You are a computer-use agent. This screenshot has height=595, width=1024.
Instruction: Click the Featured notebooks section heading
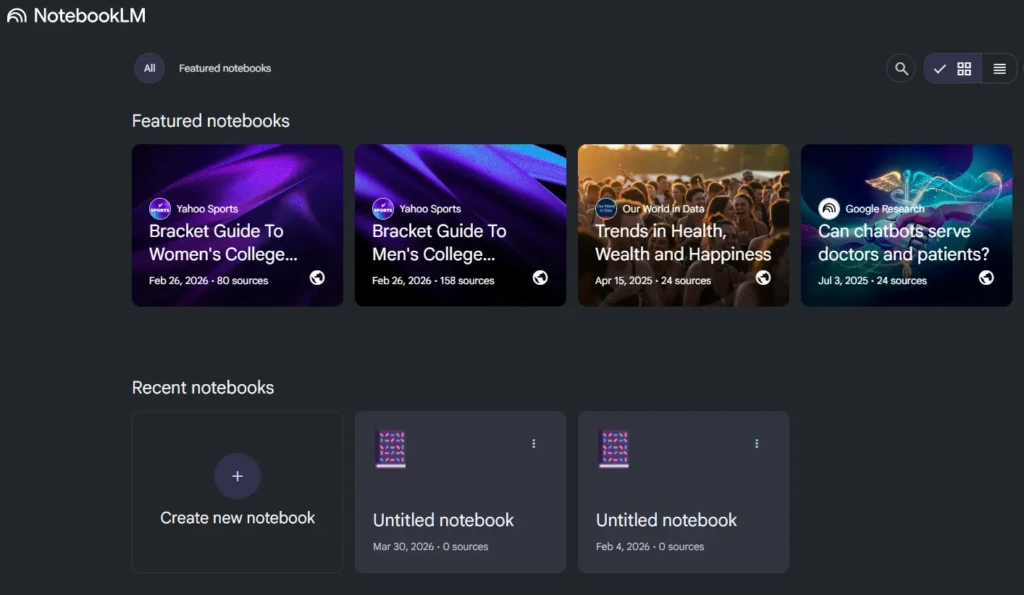click(x=210, y=121)
